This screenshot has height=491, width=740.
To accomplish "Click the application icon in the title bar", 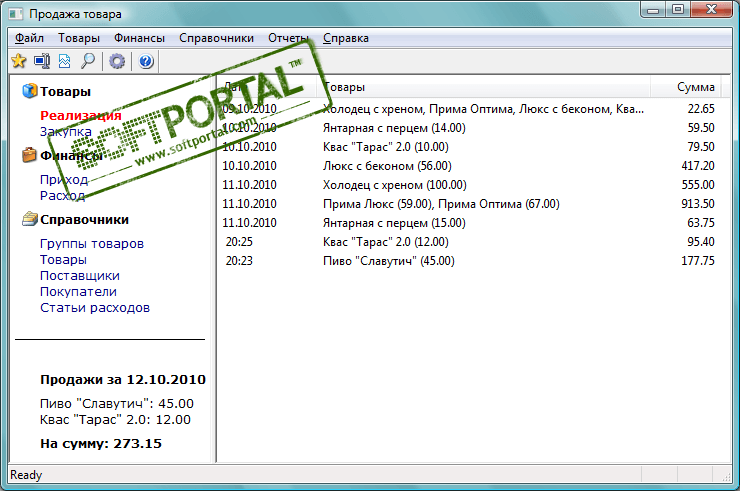I will (16, 14).
